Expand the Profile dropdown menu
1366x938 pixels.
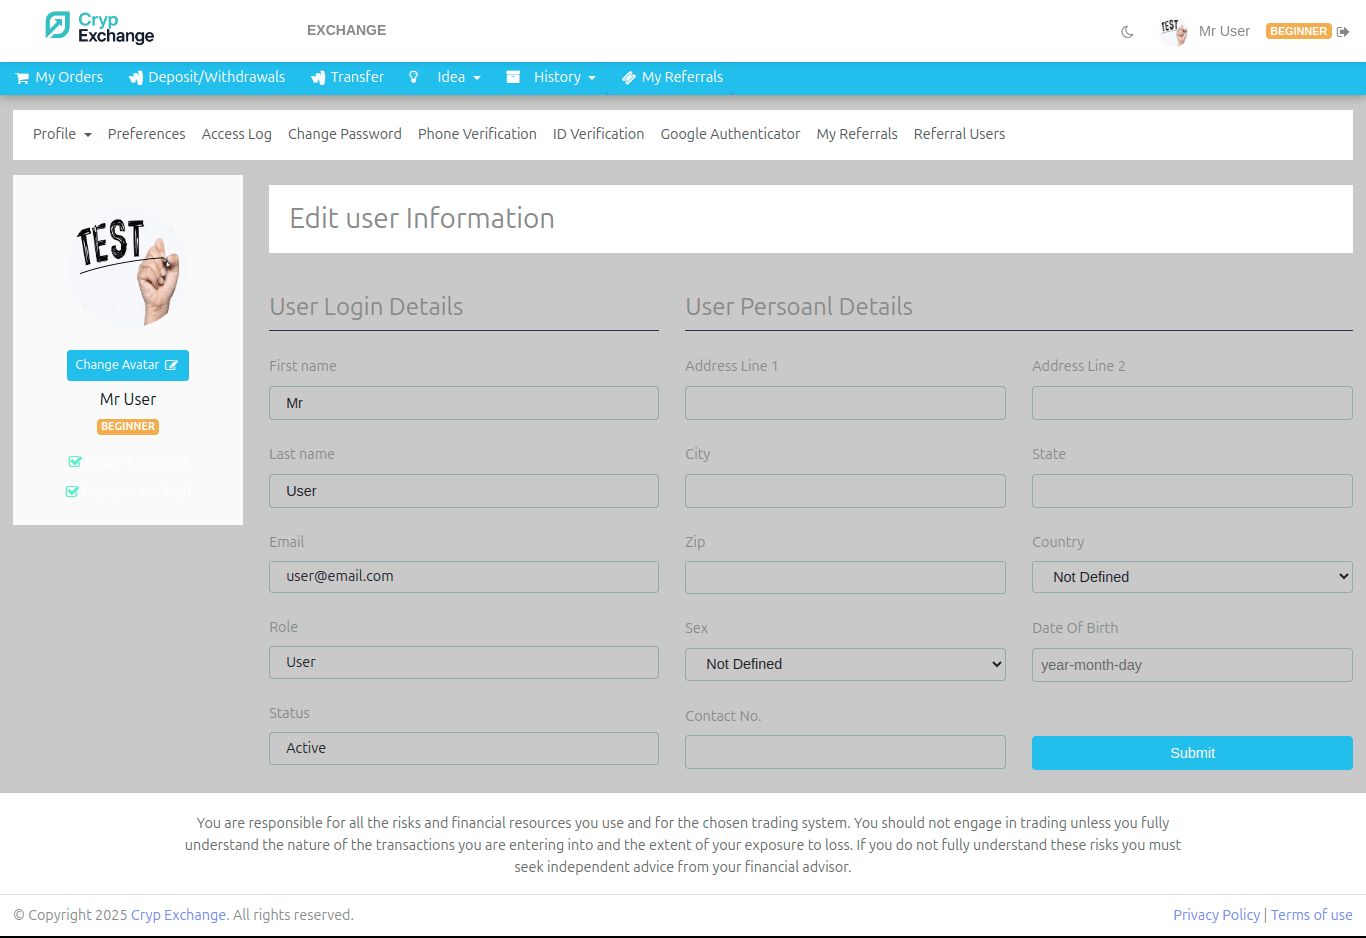click(x=62, y=134)
